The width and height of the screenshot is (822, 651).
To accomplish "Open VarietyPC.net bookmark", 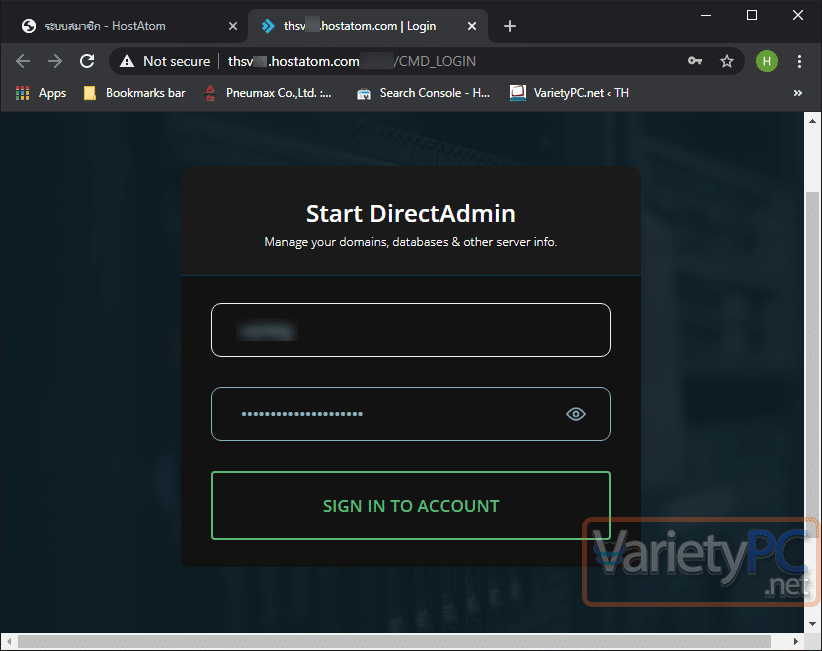I will (569, 93).
